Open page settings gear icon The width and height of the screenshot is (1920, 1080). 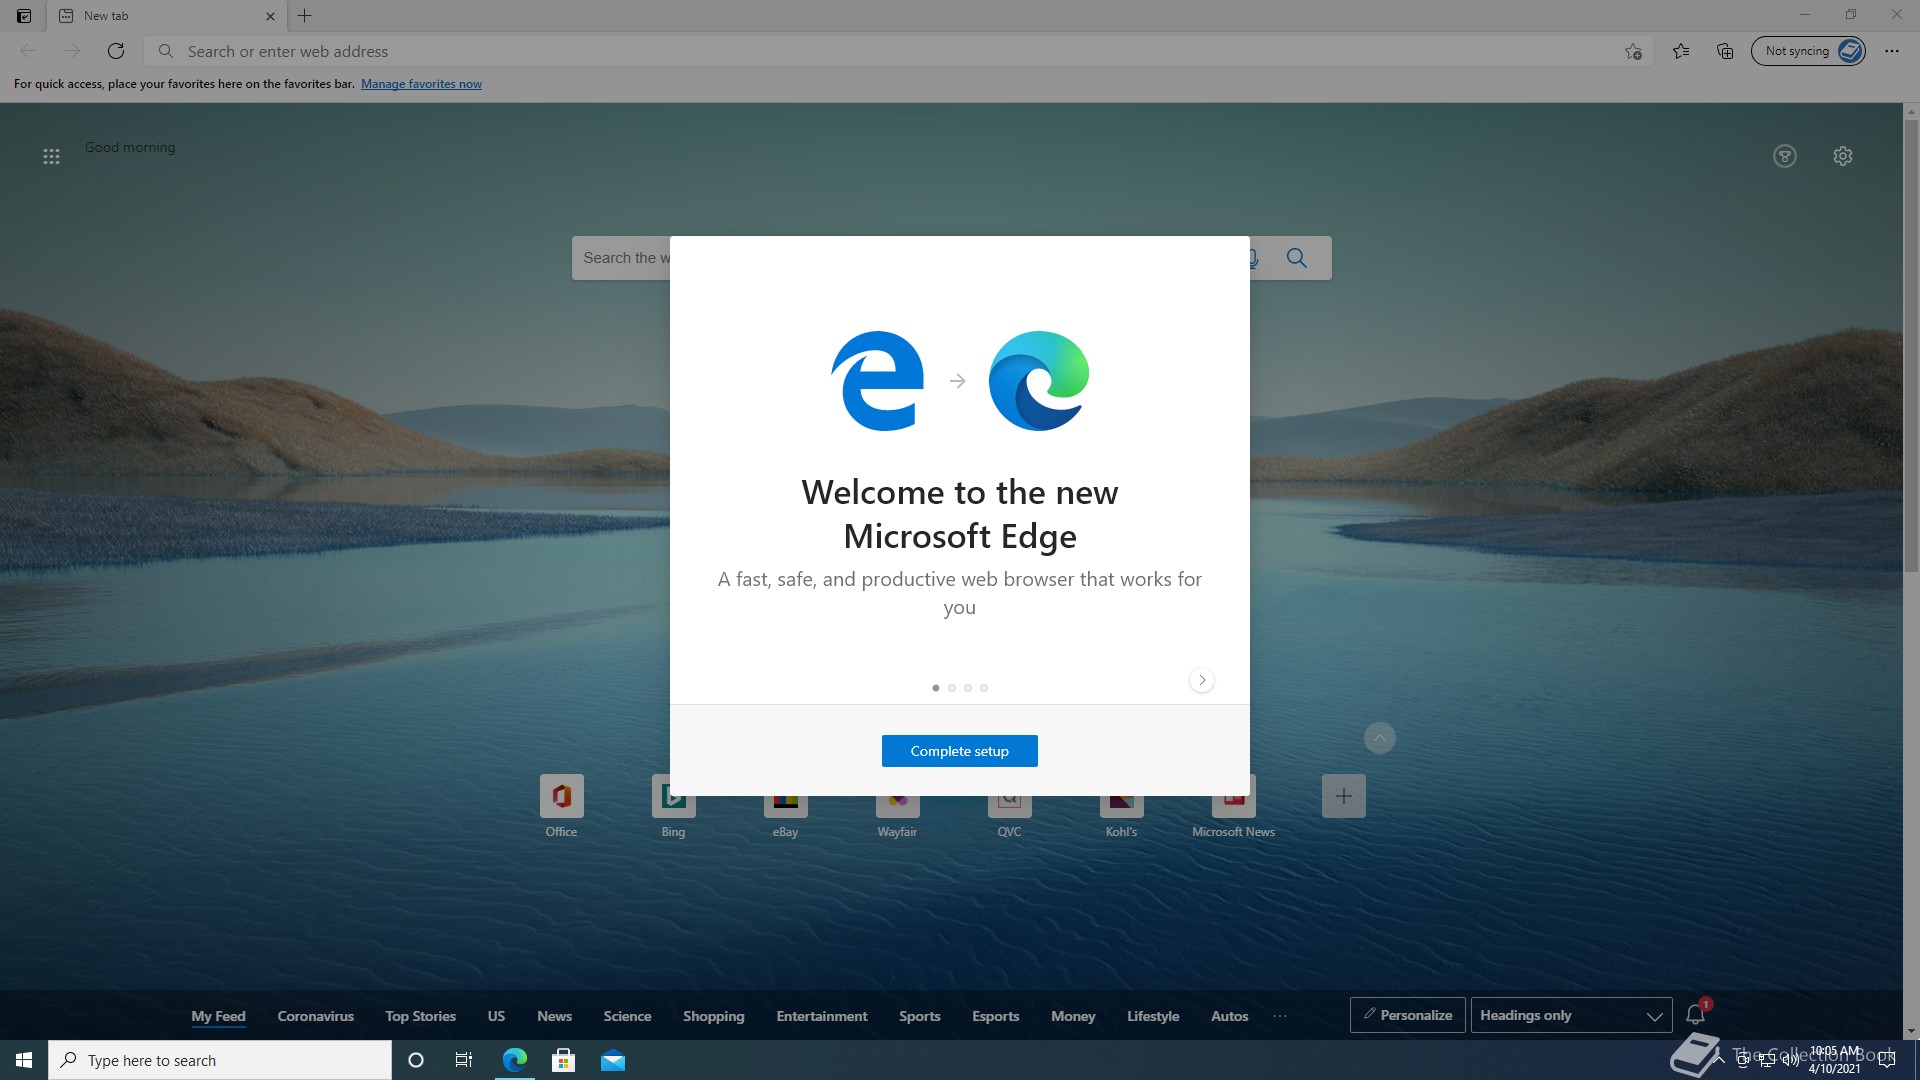click(x=1843, y=156)
